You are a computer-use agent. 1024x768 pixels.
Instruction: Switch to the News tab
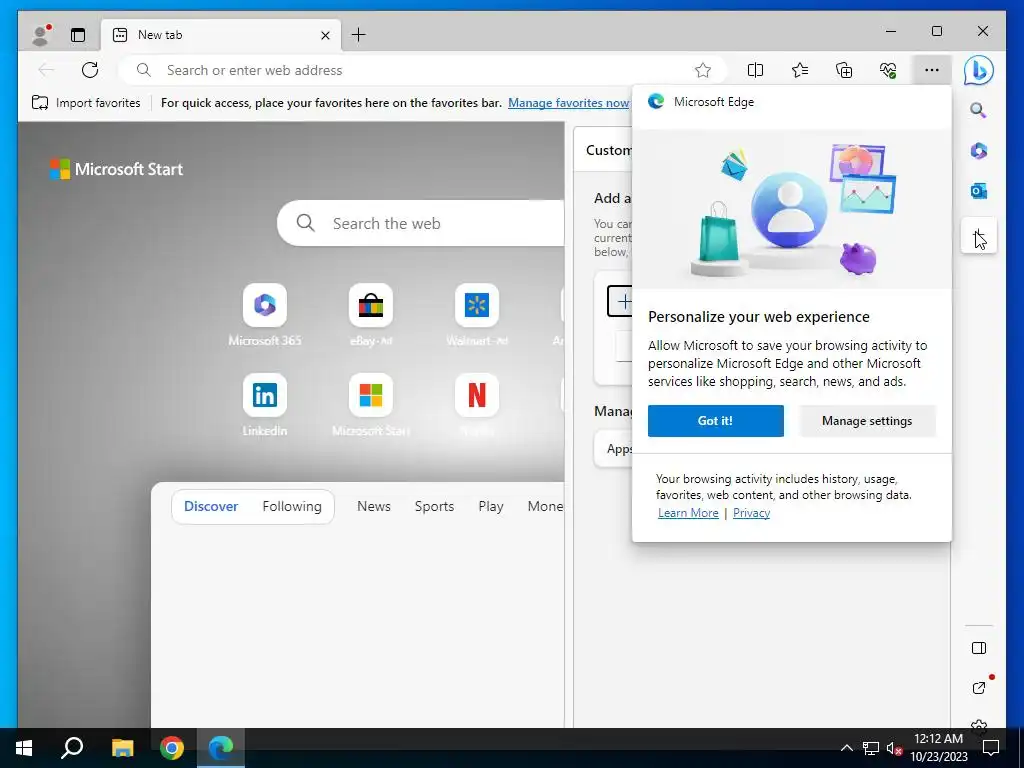pos(374,506)
